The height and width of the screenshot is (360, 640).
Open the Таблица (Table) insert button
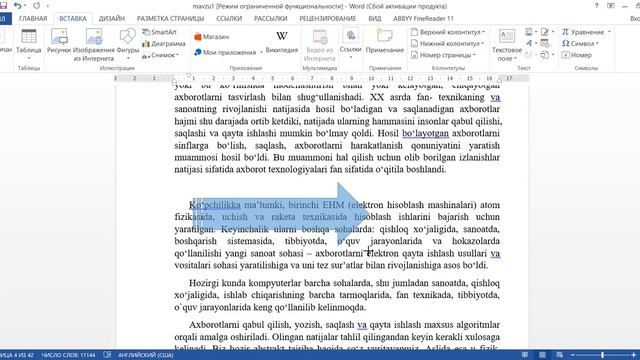(x=29, y=45)
